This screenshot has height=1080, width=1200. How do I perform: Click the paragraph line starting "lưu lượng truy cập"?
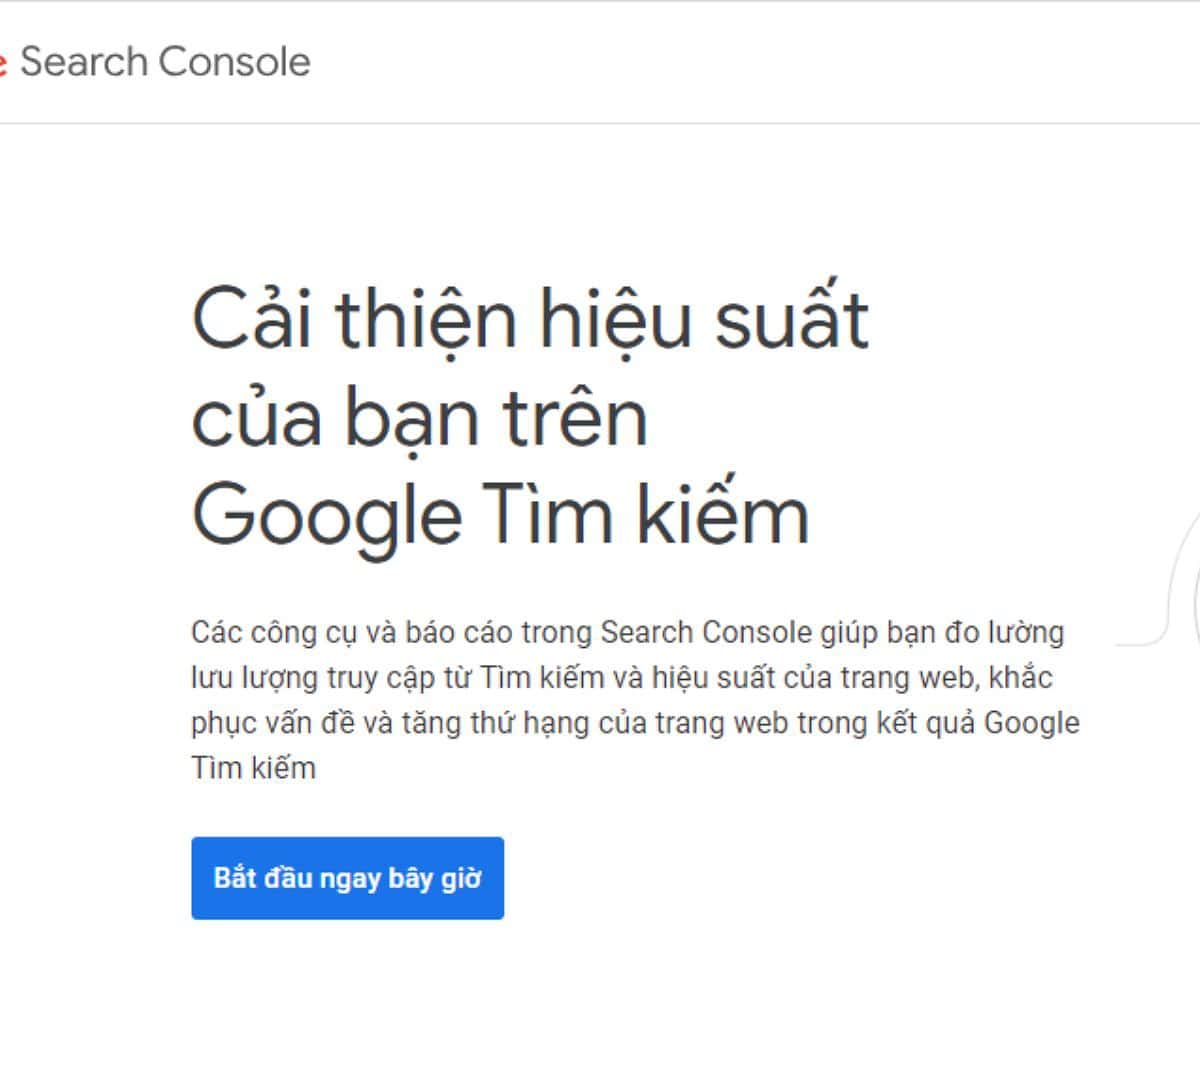621,678
